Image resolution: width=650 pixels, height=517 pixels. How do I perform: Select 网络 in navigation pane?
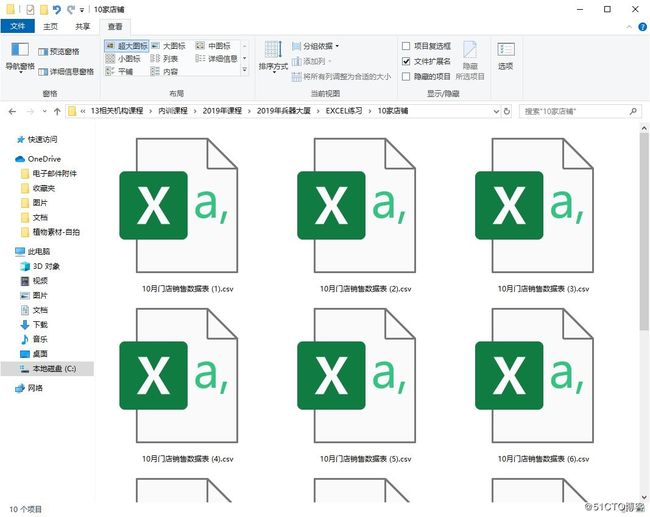pyautogui.click(x=29, y=388)
